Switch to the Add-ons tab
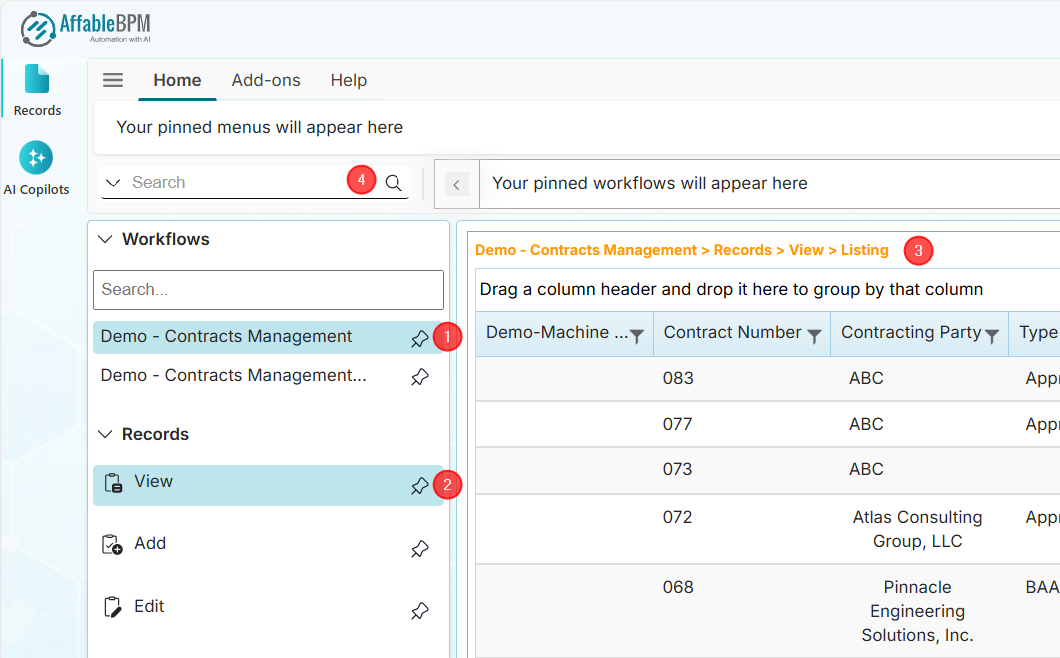The image size is (1060, 658). (265, 80)
